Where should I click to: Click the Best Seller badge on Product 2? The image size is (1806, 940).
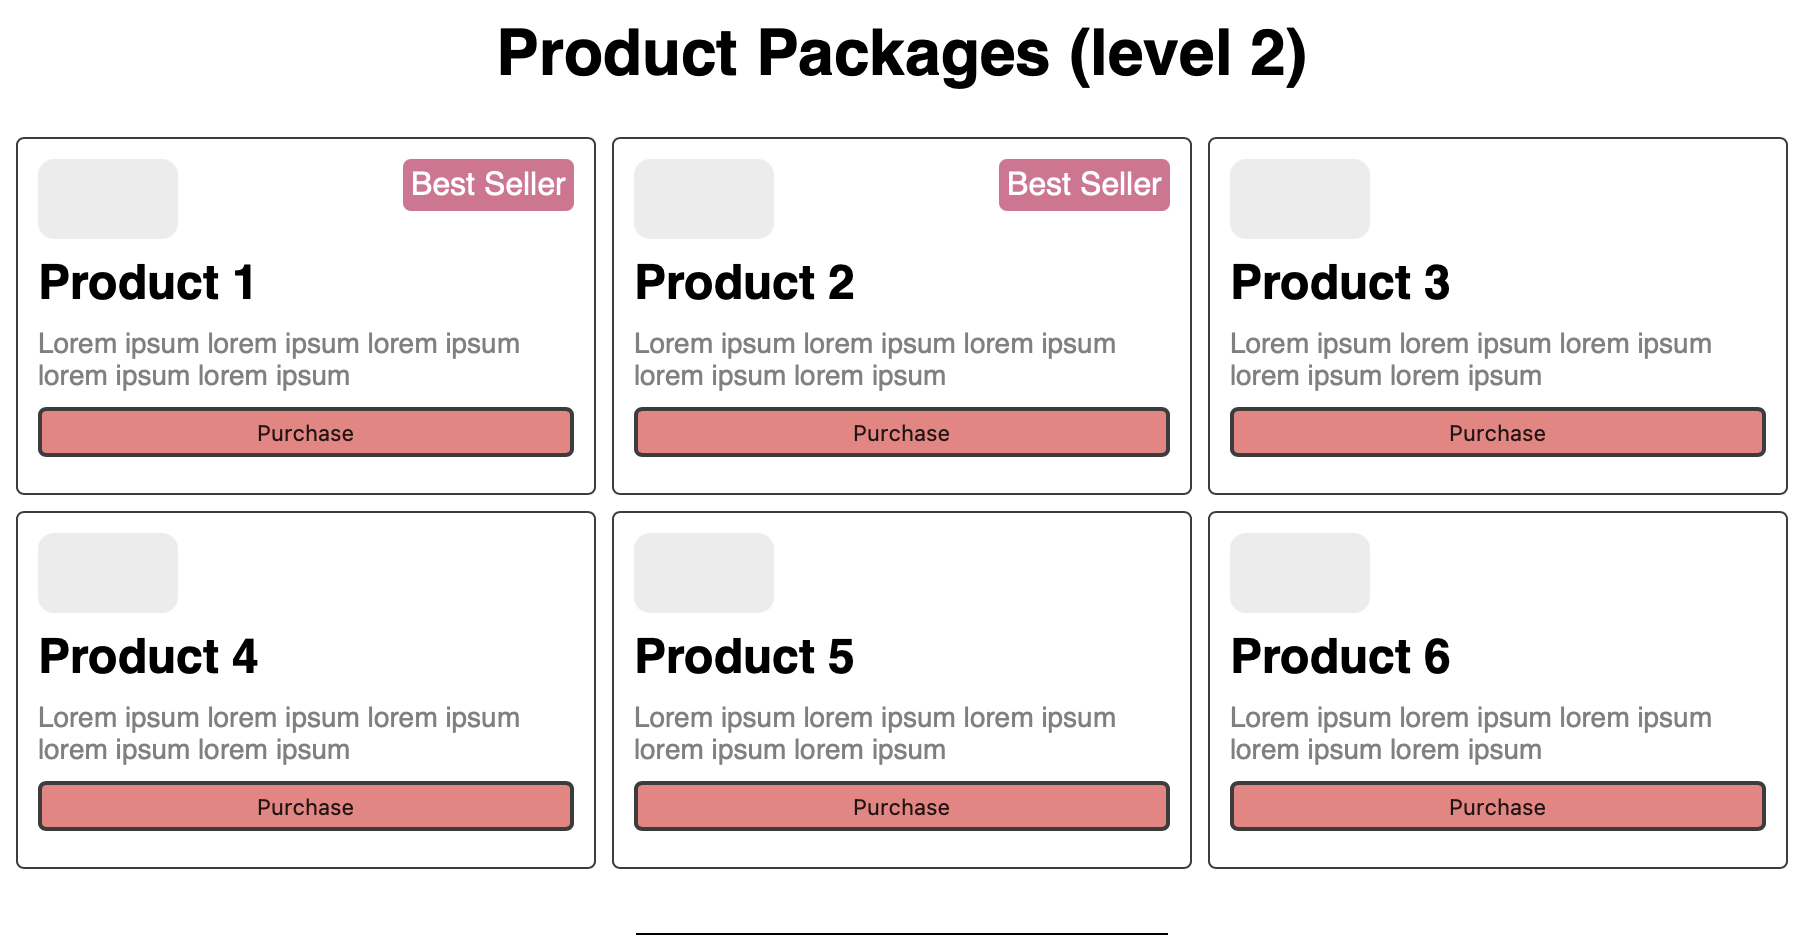click(x=1084, y=185)
